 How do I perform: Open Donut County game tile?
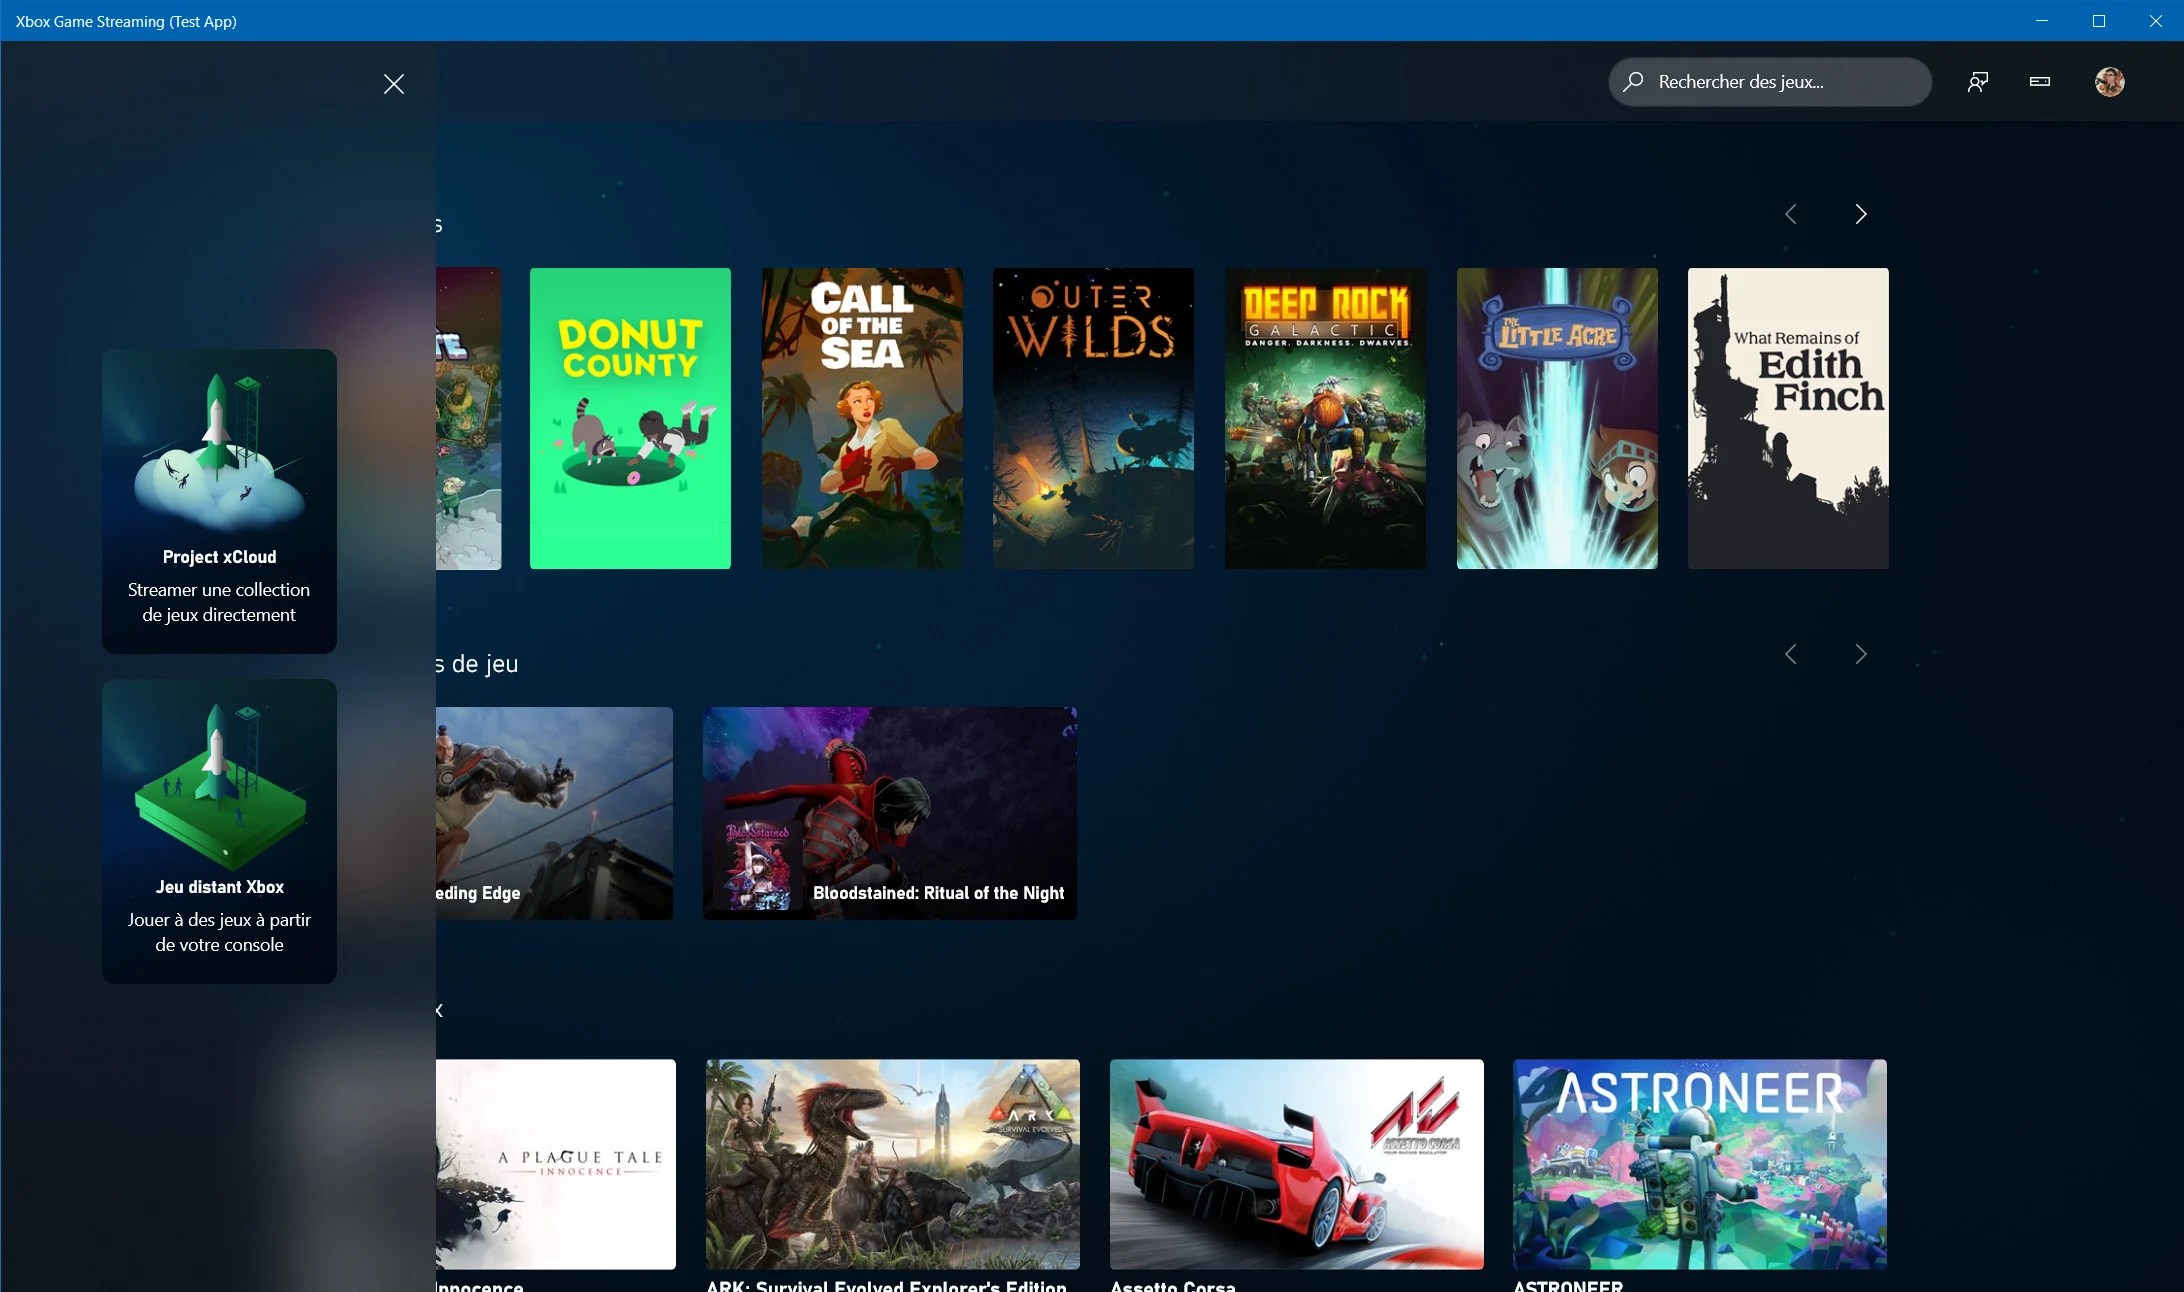coord(630,418)
